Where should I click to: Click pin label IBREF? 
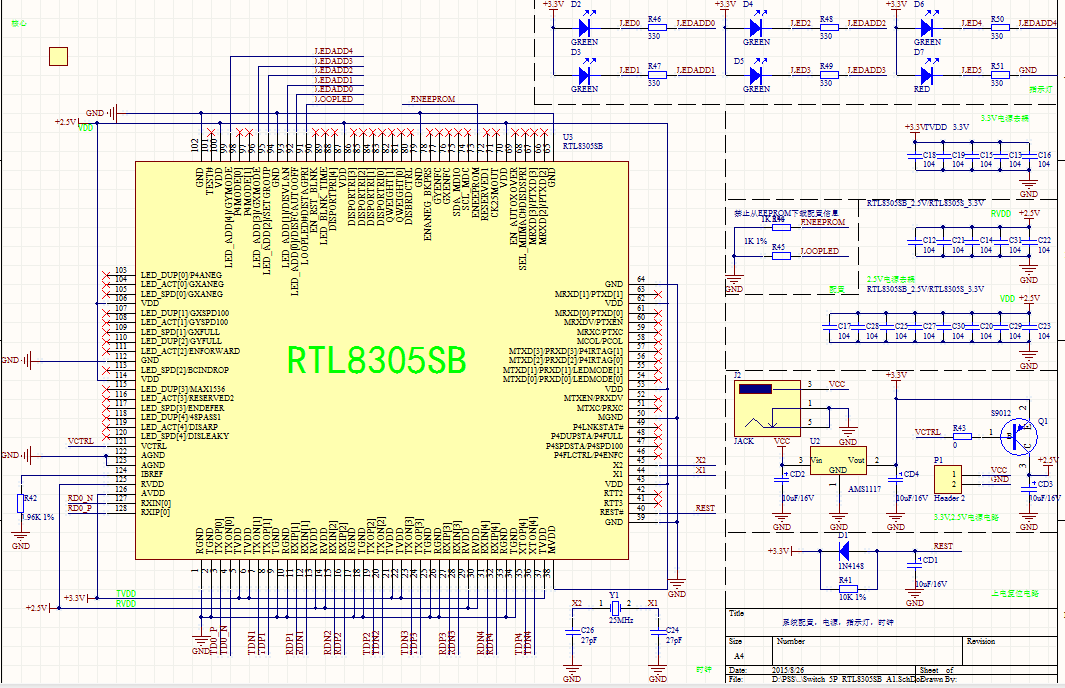click(152, 474)
